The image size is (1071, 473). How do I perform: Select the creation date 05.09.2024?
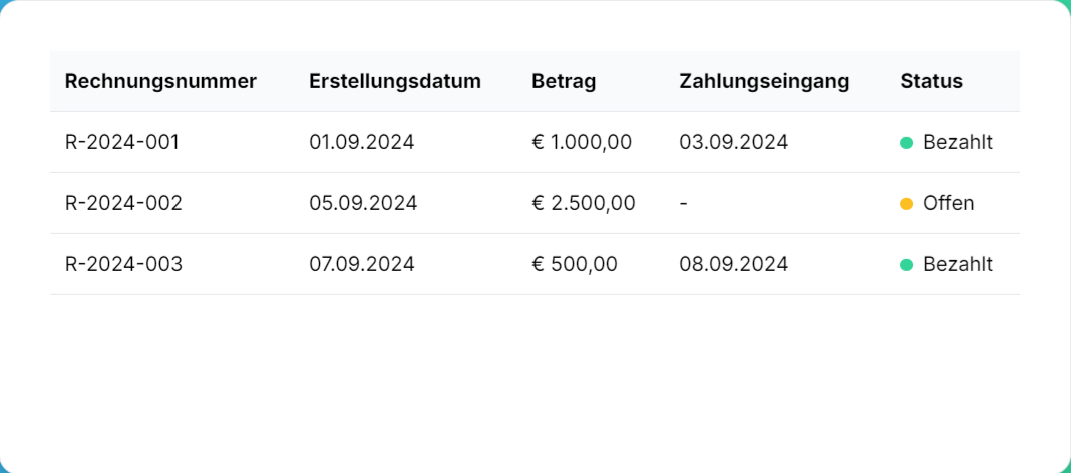tap(363, 204)
